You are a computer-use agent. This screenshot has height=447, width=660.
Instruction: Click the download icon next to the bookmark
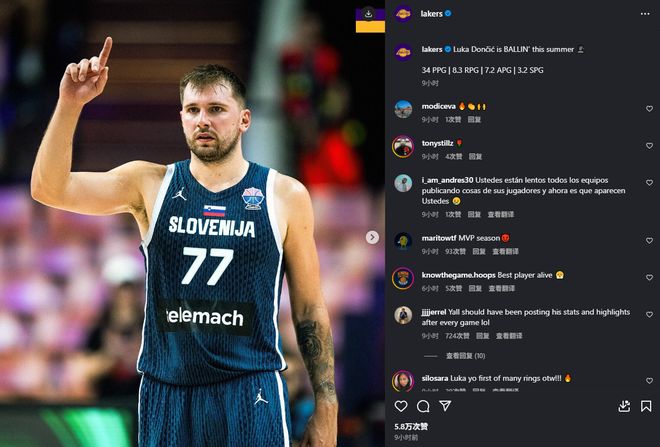pyautogui.click(x=624, y=406)
